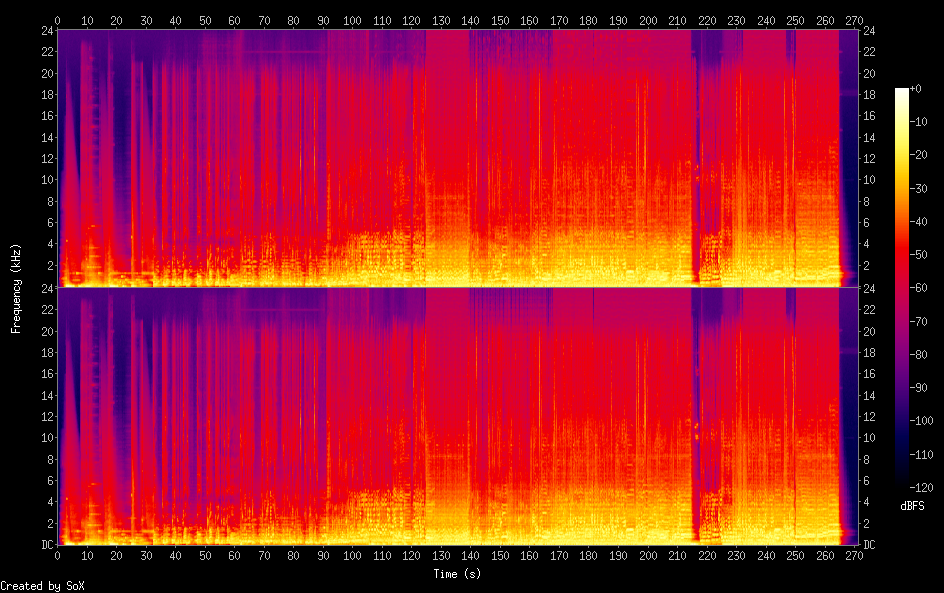Click the "-80" color scale label

(x=918, y=355)
